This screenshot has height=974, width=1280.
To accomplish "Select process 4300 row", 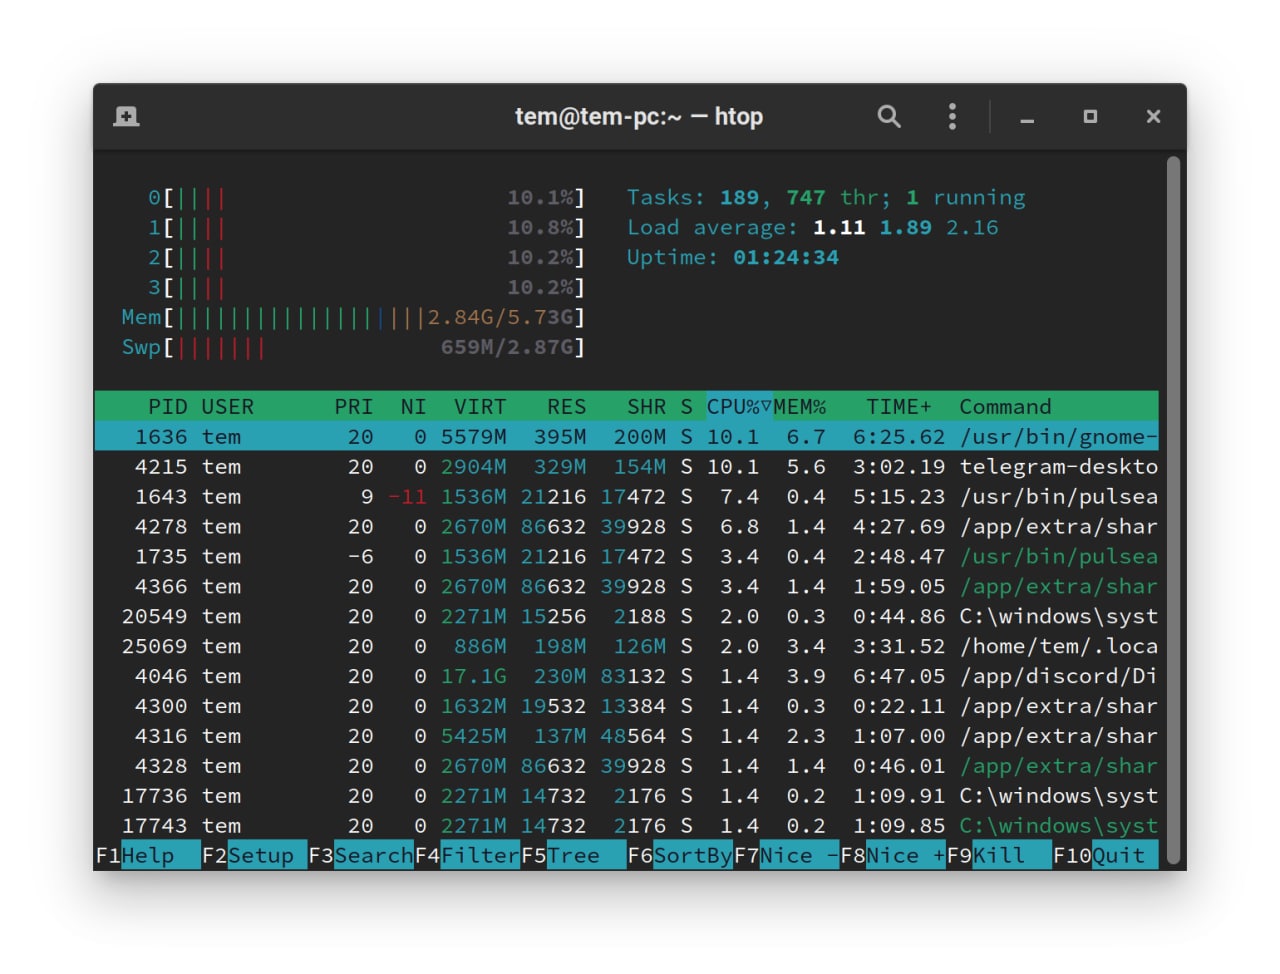I will 627,707.
